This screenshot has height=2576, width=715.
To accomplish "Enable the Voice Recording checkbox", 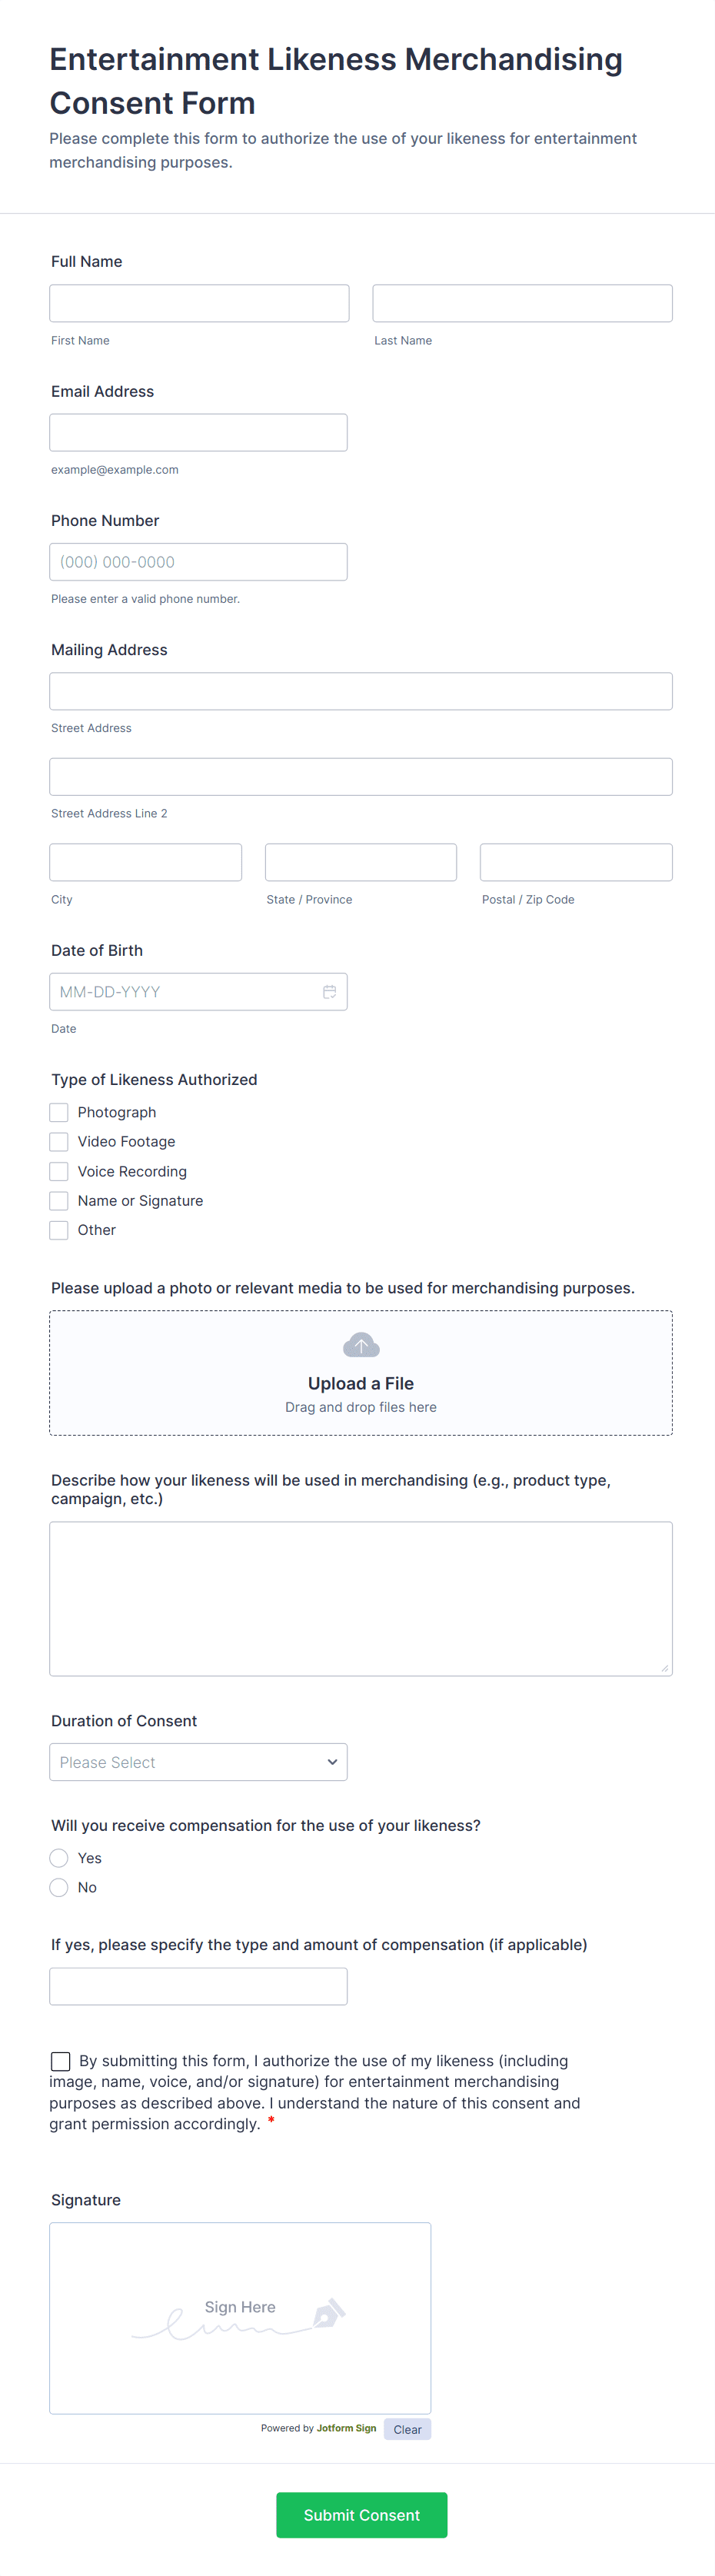I will tap(59, 1171).
